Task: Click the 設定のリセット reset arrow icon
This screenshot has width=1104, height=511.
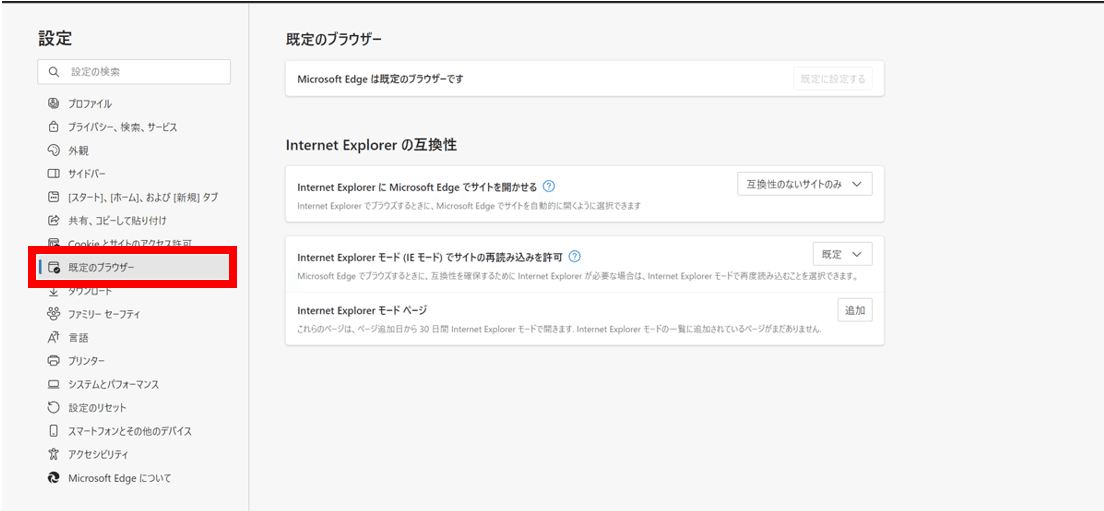Action: point(53,408)
